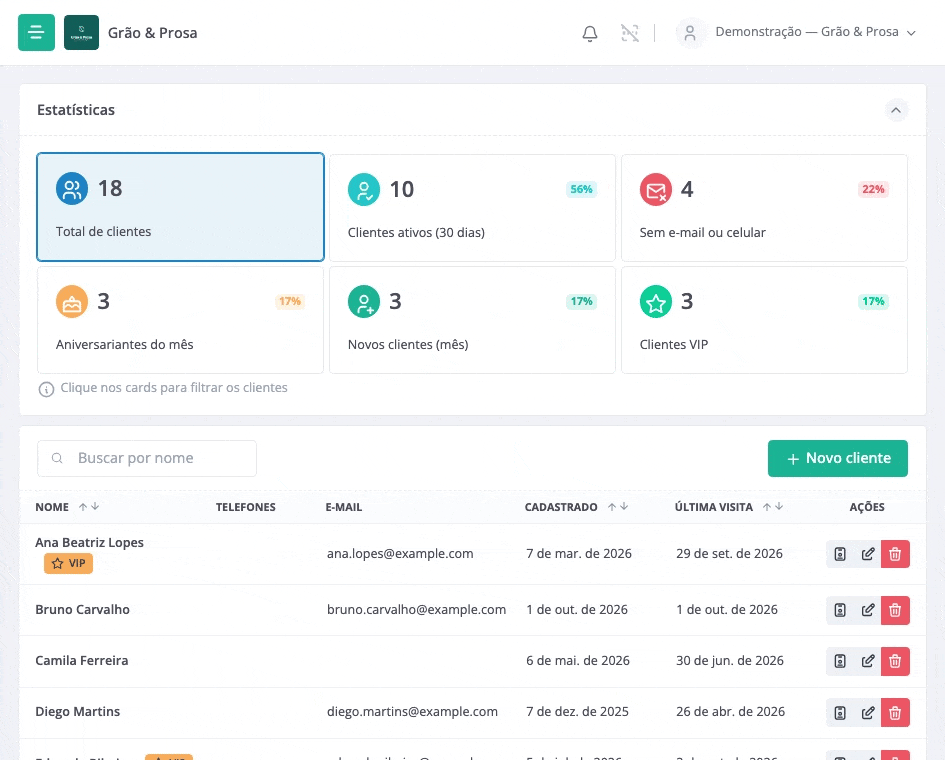This screenshot has width=945, height=760.
Task: Open the notifications bell
Action: [x=590, y=33]
